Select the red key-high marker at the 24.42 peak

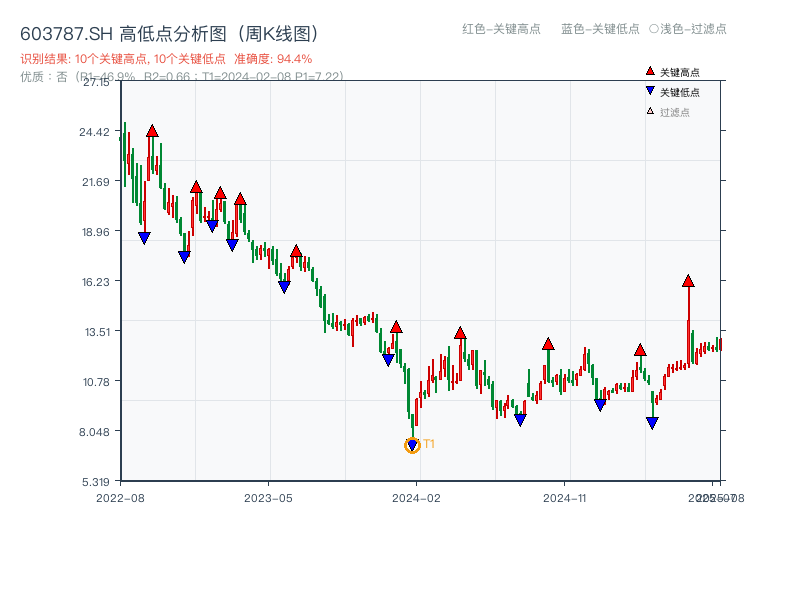coord(152,131)
